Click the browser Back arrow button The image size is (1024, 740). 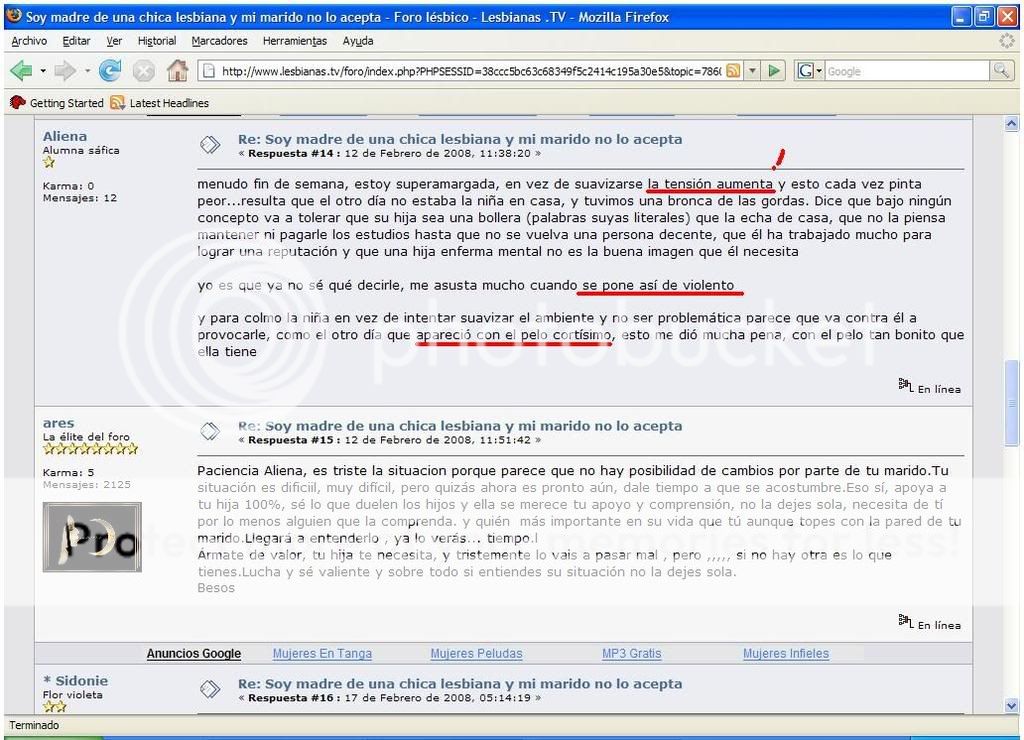tap(22, 71)
